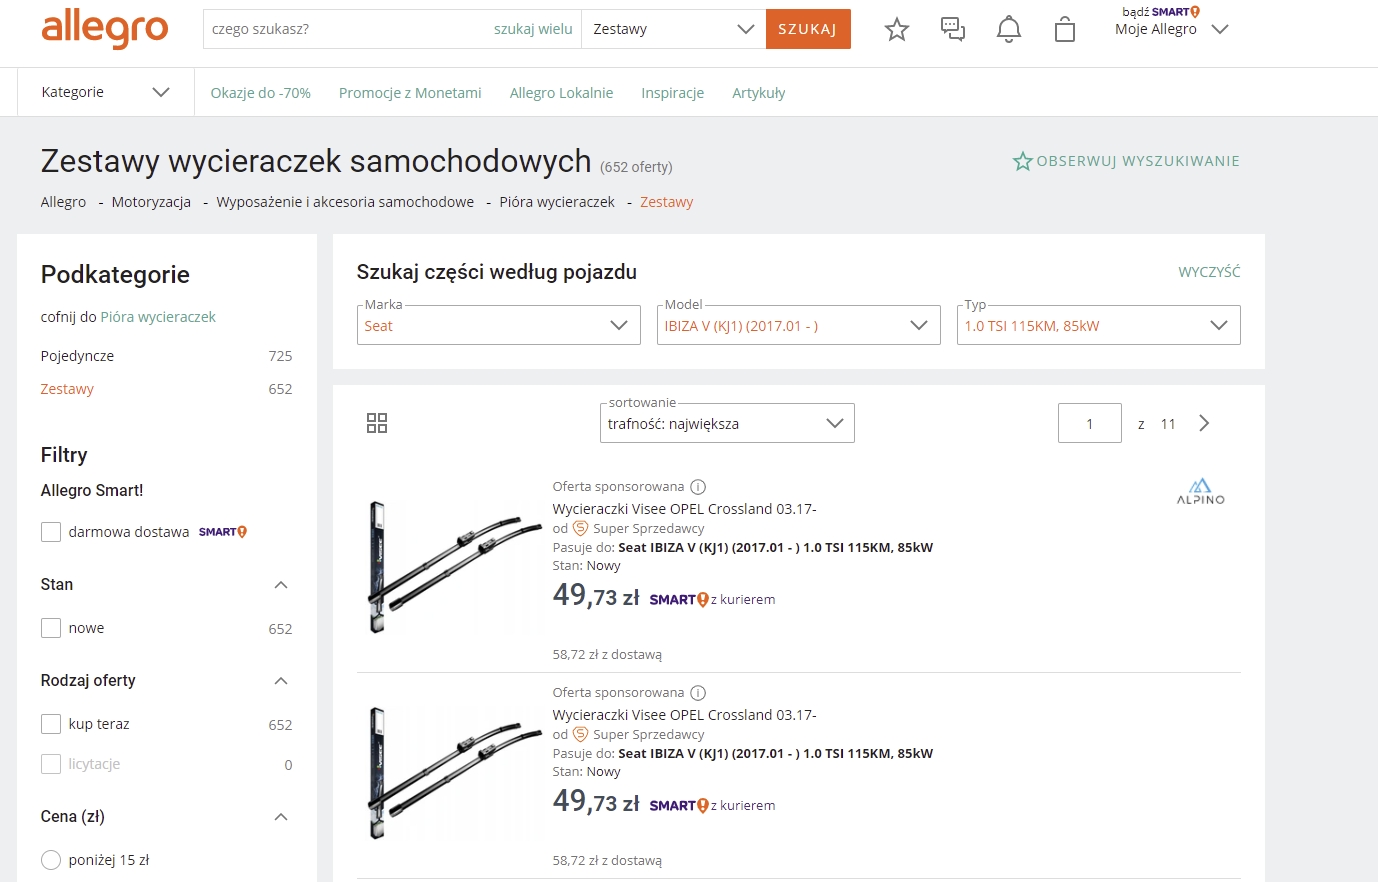Open favorites star icon in header
The height and width of the screenshot is (882, 1378).
(x=897, y=29)
